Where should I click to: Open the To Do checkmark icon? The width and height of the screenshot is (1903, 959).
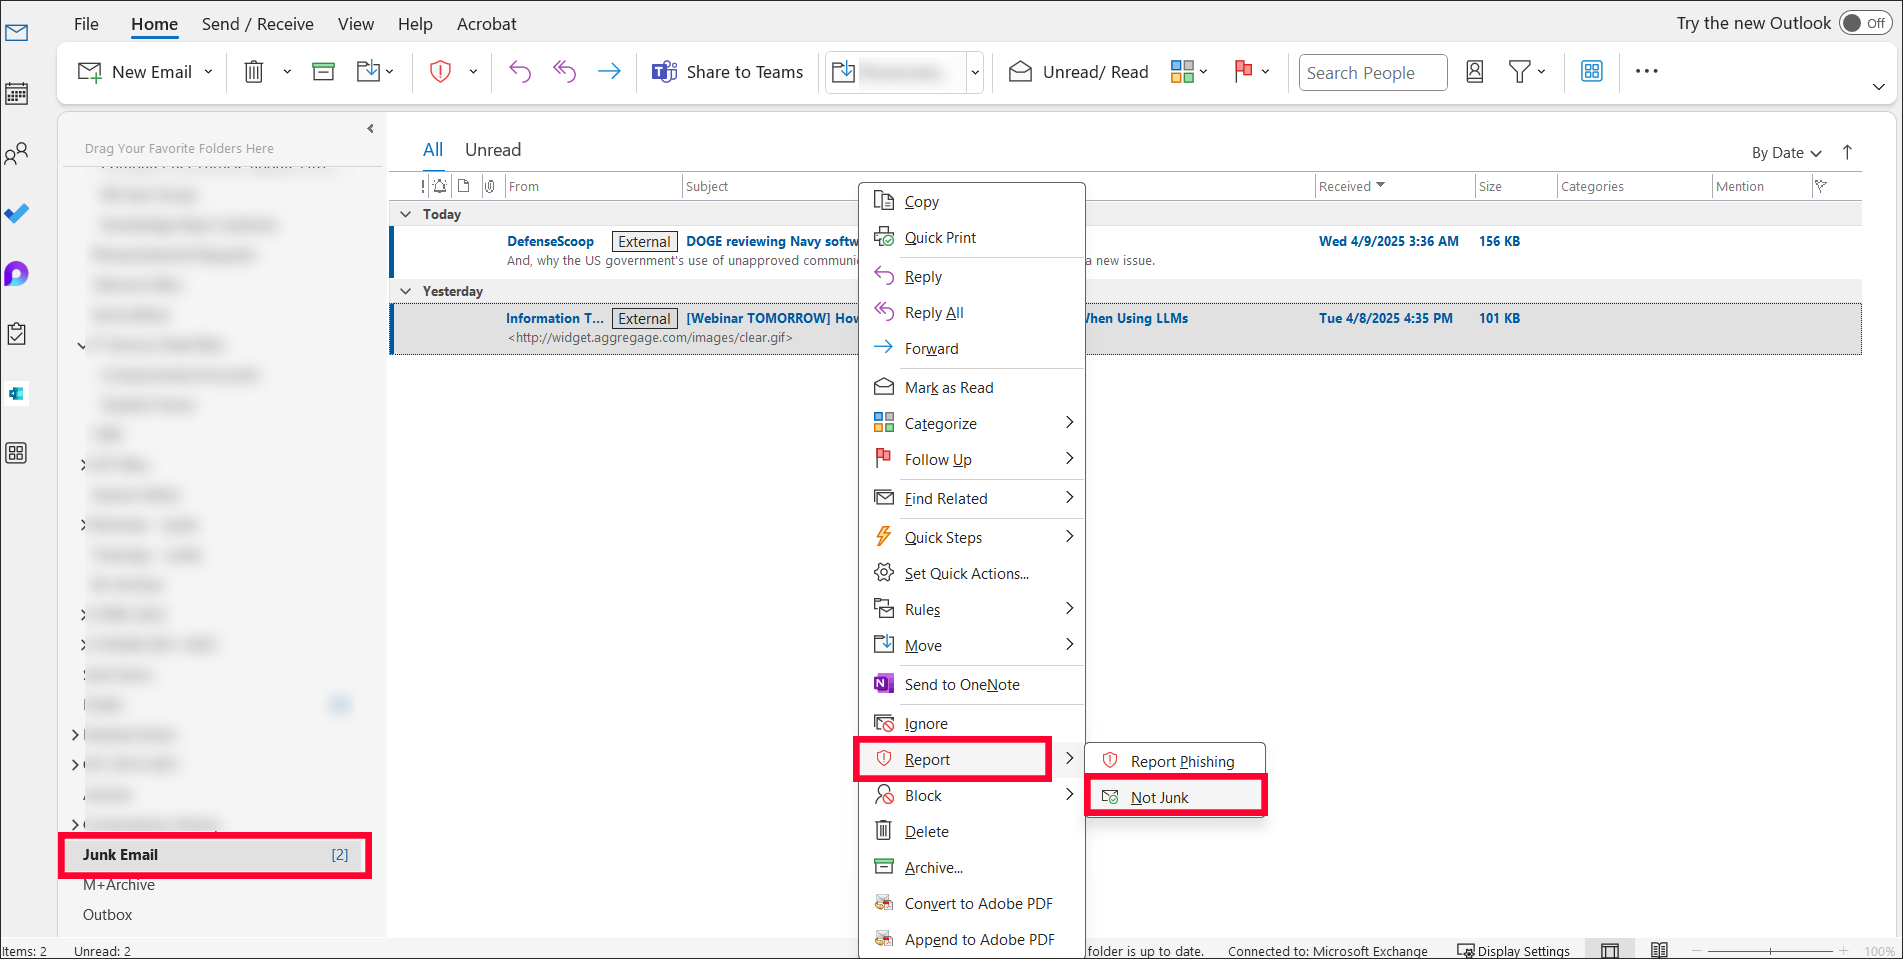pos(16,213)
